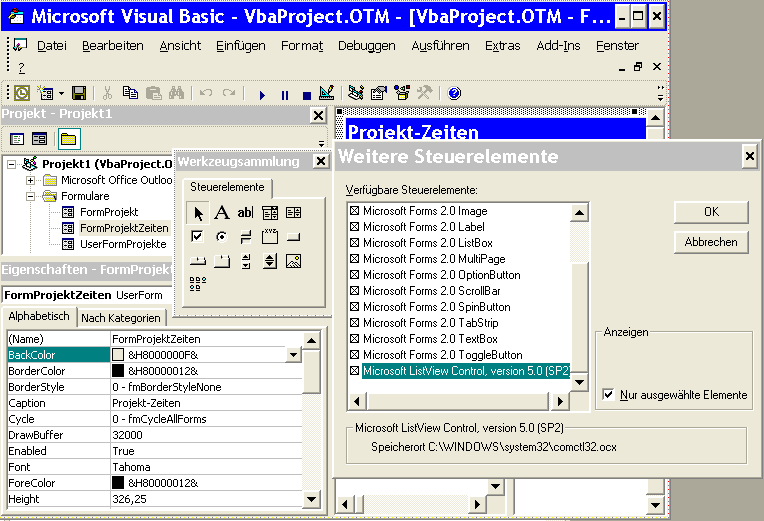Select the CommandButton tool in toolbox
Screen dimensions: 764x521
coord(294,237)
